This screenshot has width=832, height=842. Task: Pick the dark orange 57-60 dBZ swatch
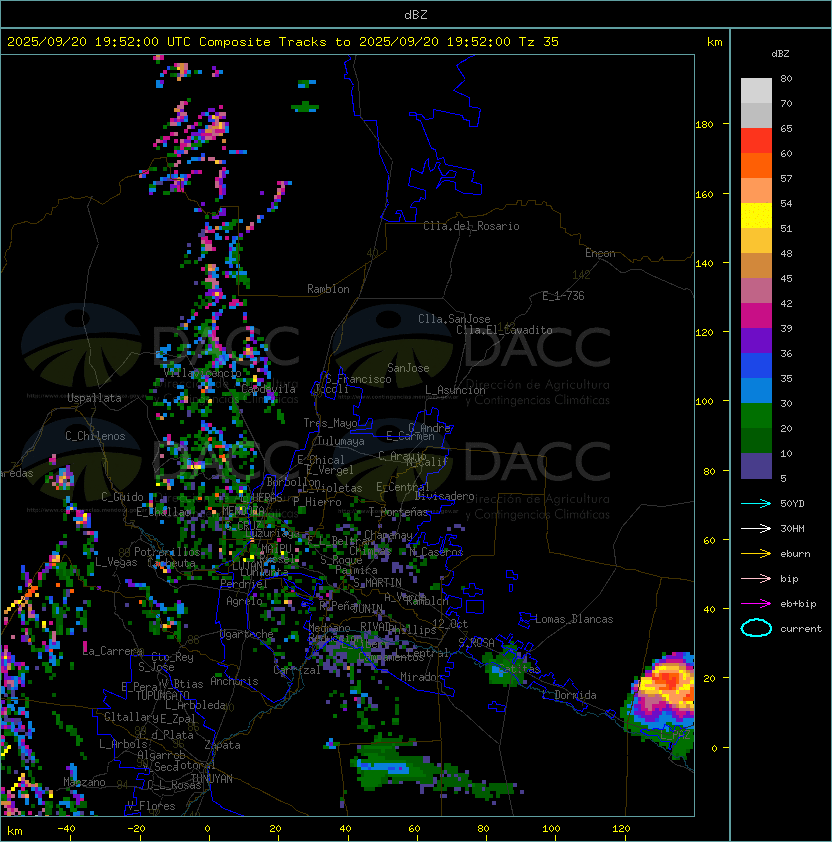756,165
